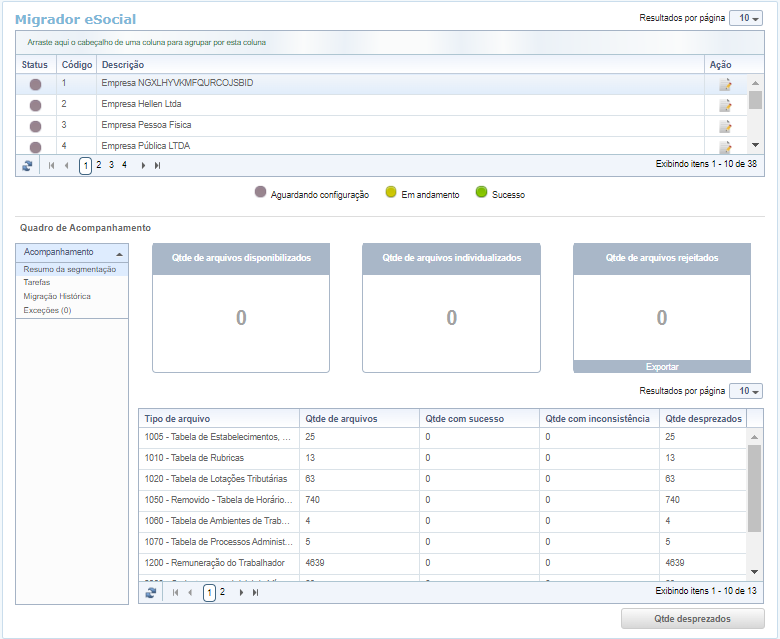Click edit icon for Empresa Pessoa Física
Screen dimensions: 780x639
[x=725, y=126]
